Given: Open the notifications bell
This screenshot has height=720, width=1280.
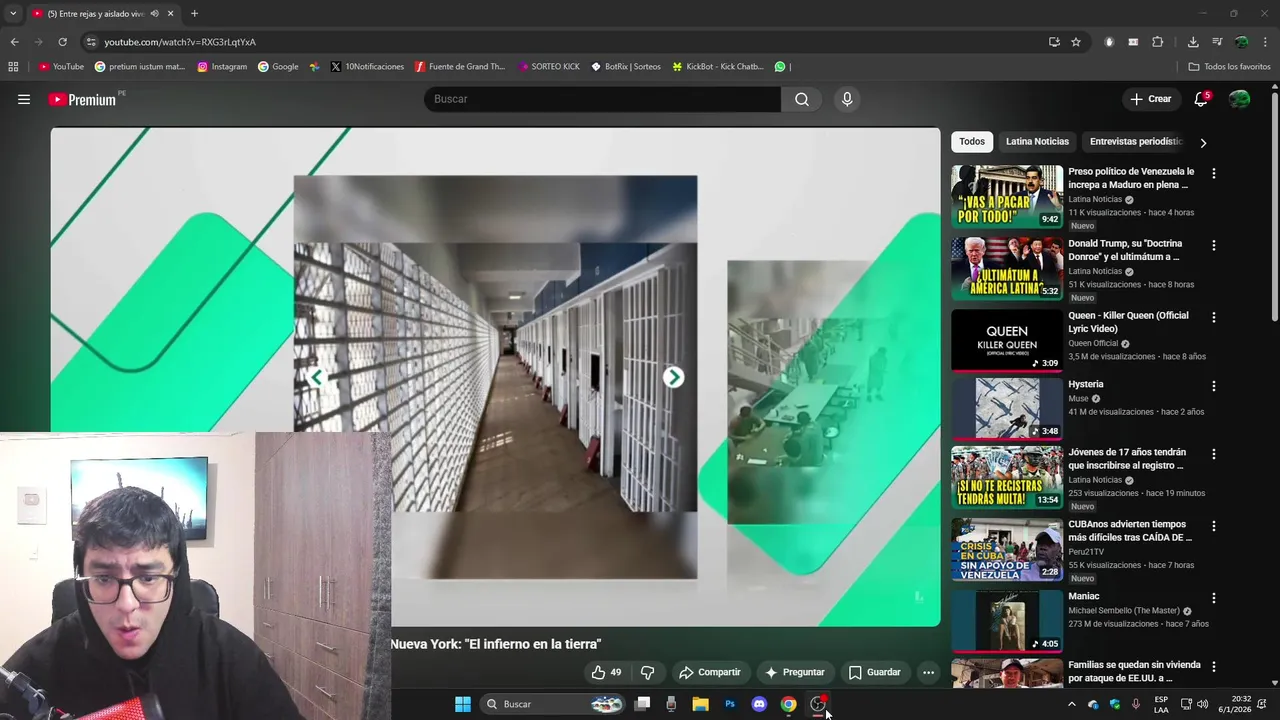Looking at the screenshot, I should click(x=1201, y=99).
